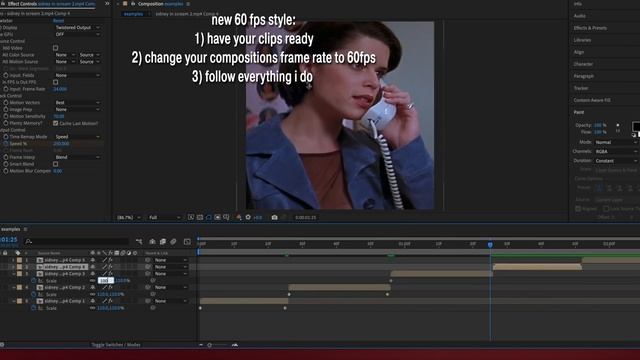This screenshot has height=360, width=640.
Task: Click the fast previews icon in viewer
Action: pyautogui.click(x=191, y=218)
